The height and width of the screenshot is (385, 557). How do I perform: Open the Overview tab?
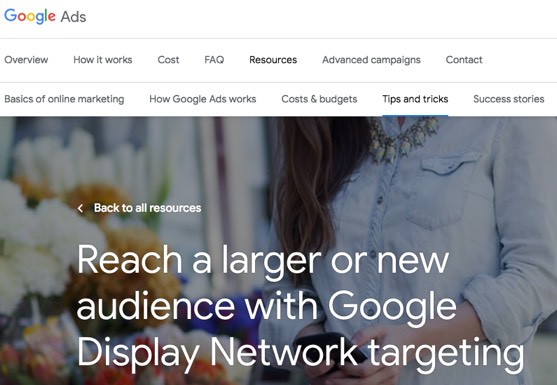click(x=26, y=60)
